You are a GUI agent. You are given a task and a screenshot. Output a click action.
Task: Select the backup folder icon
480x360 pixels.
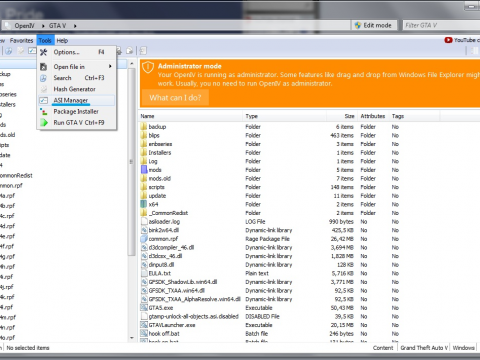point(144,127)
